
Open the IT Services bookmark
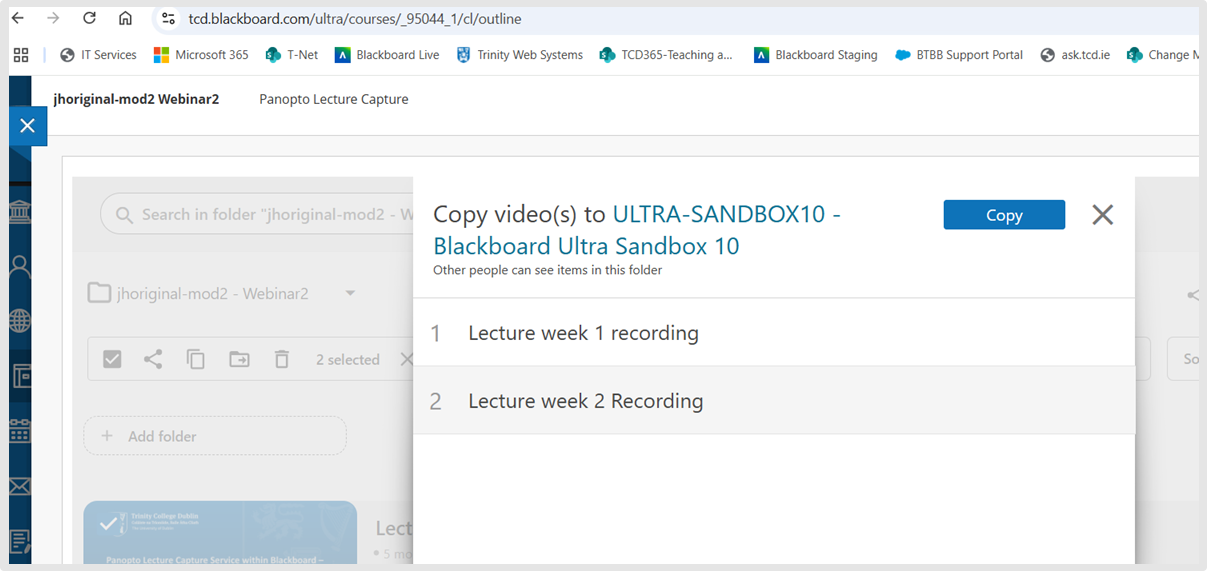[98, 55]
